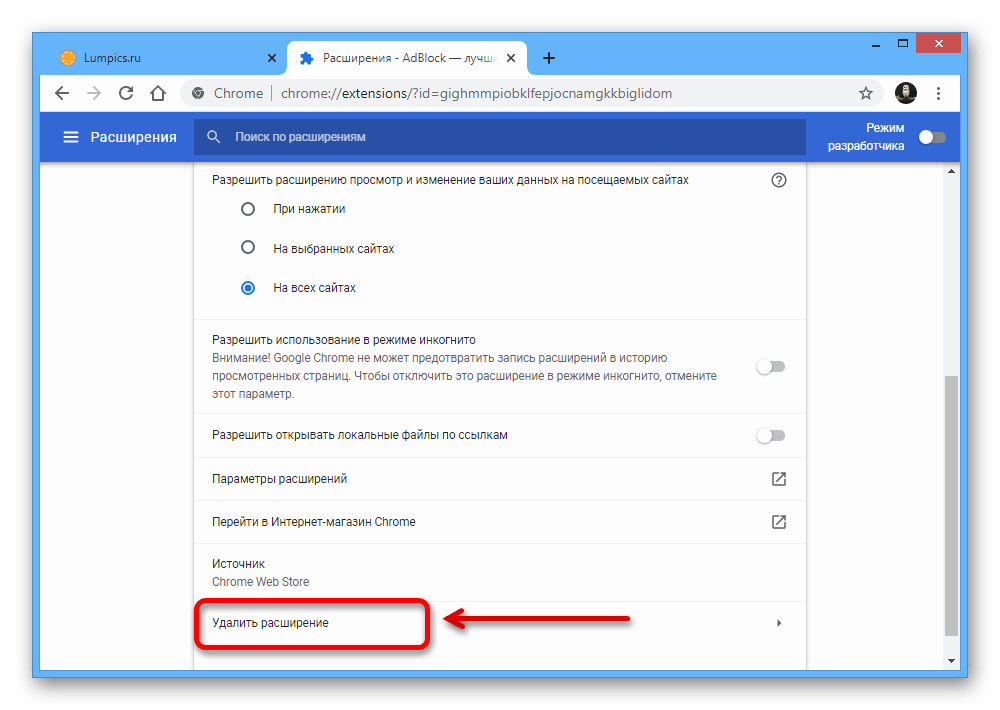Open Chrome Web Store external link icon

click(778, 522)
